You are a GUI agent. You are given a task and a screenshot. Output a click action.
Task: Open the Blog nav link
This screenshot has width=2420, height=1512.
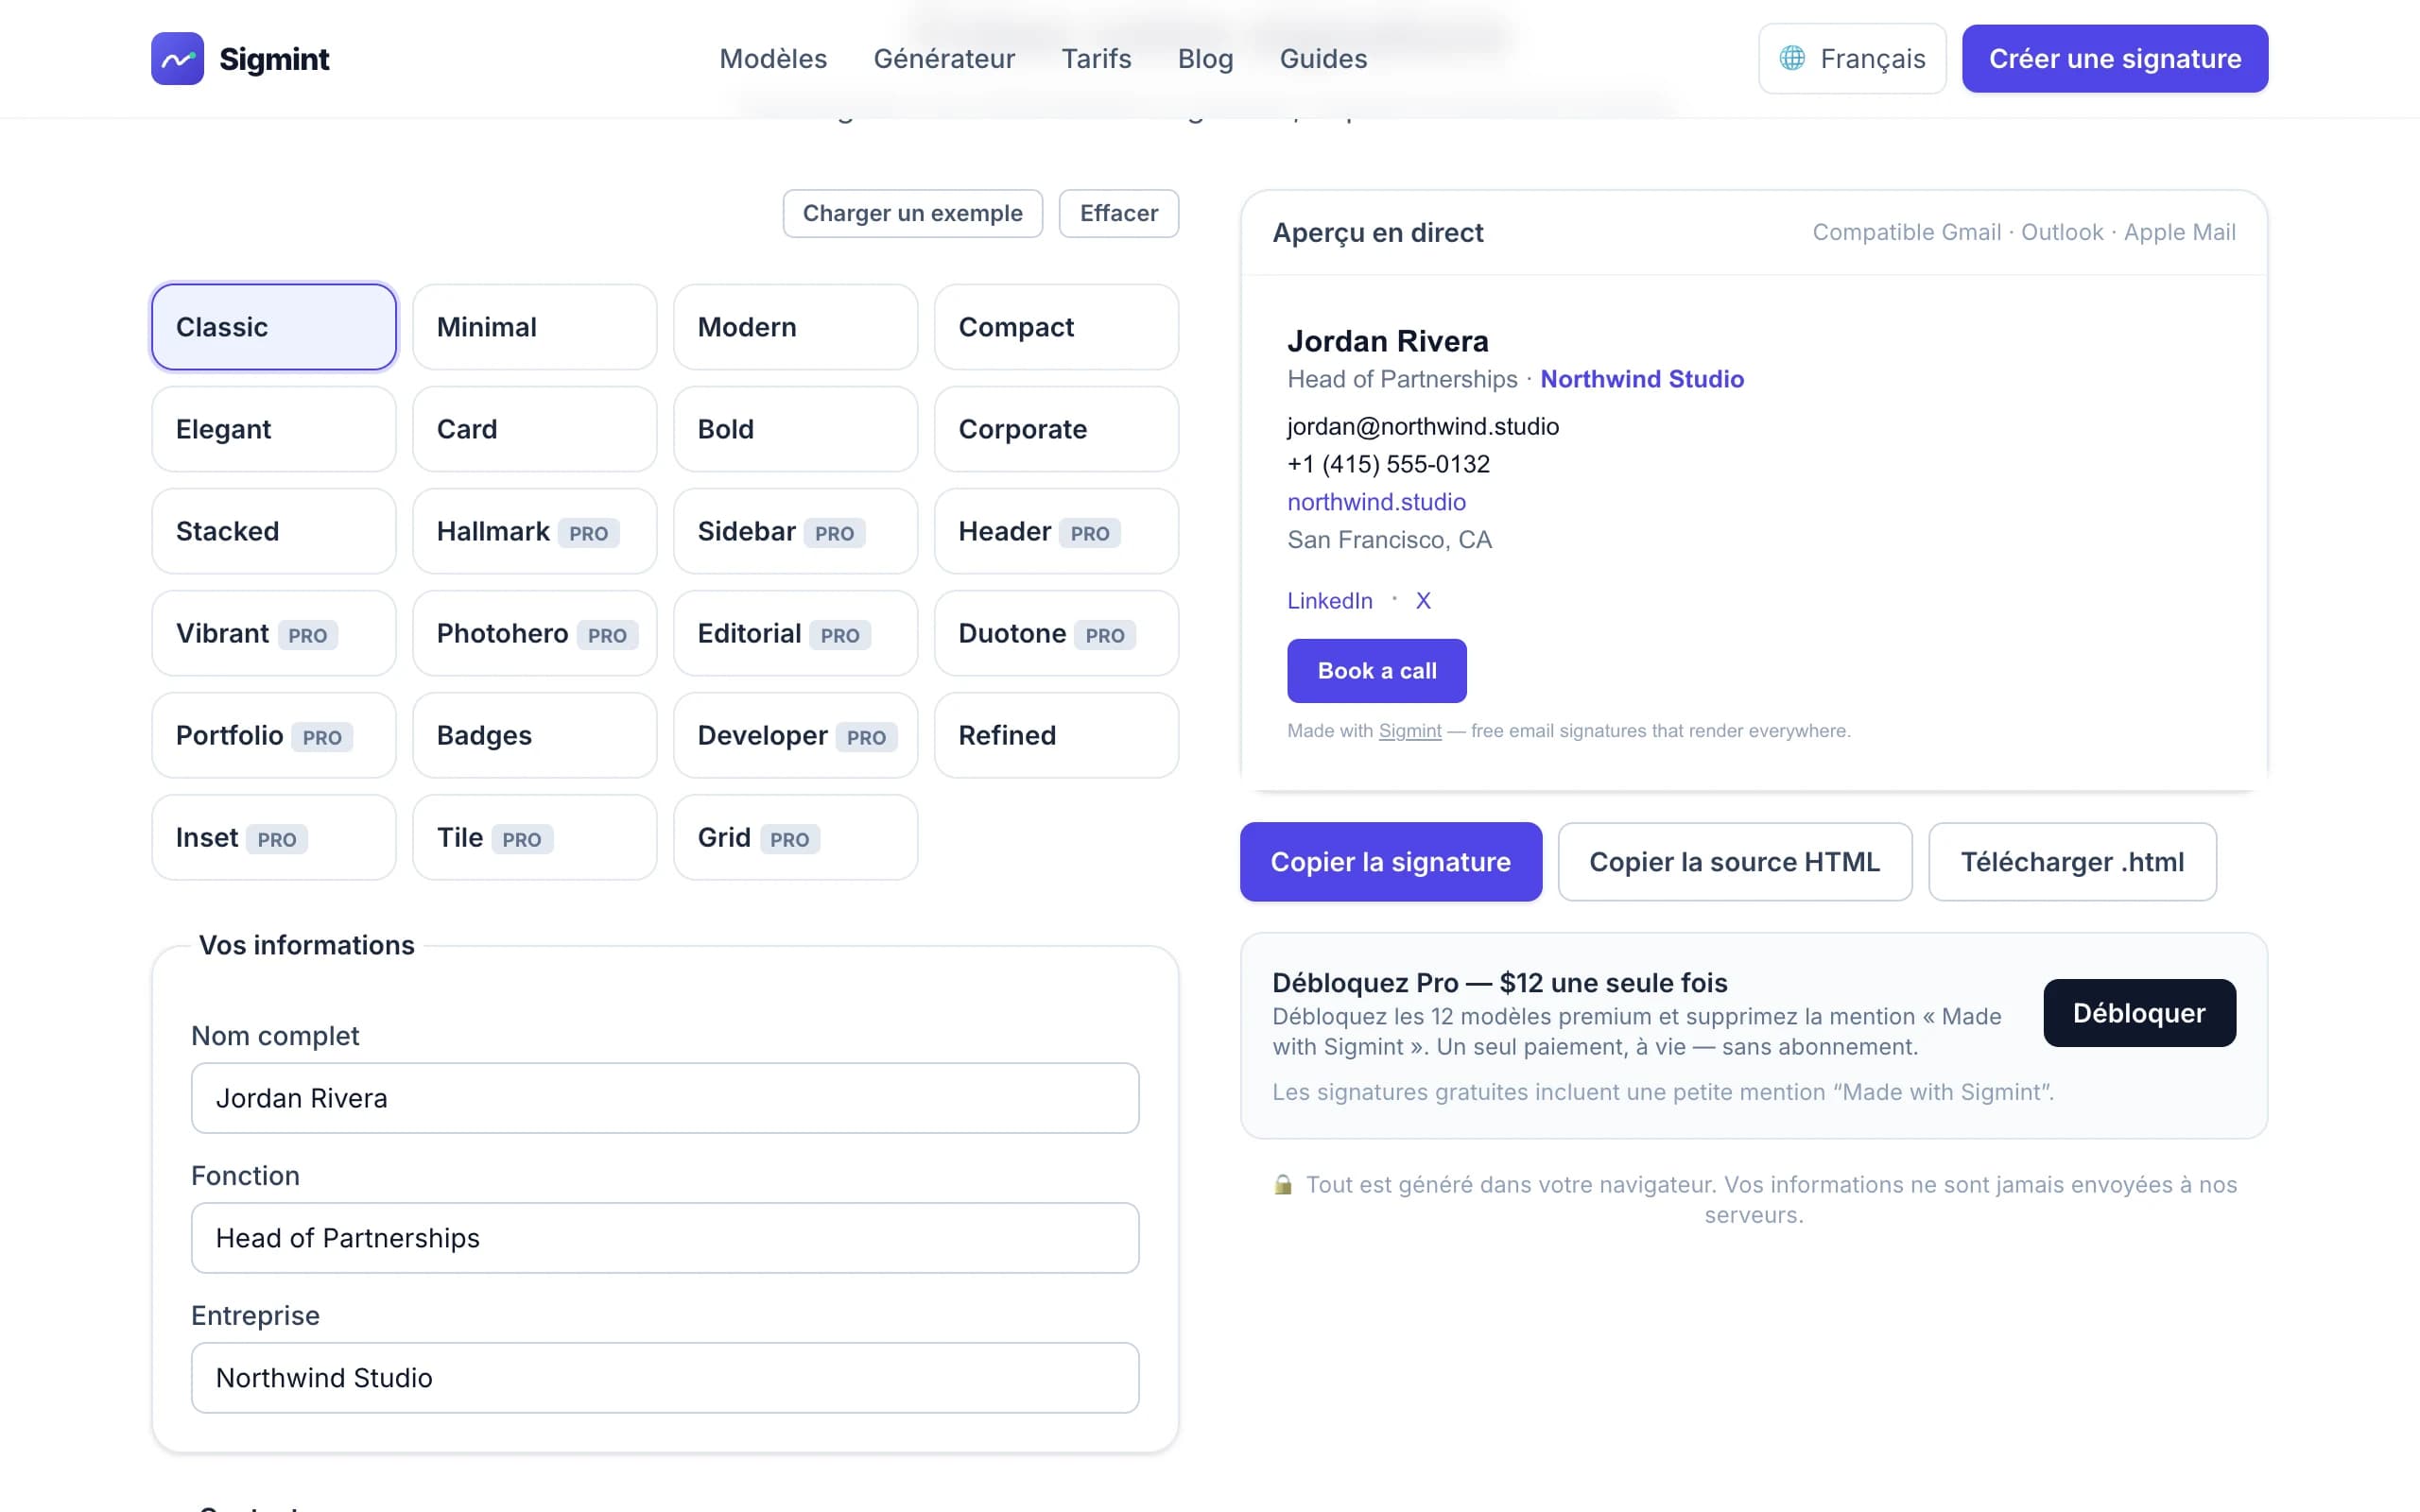tap(1205, 59)
